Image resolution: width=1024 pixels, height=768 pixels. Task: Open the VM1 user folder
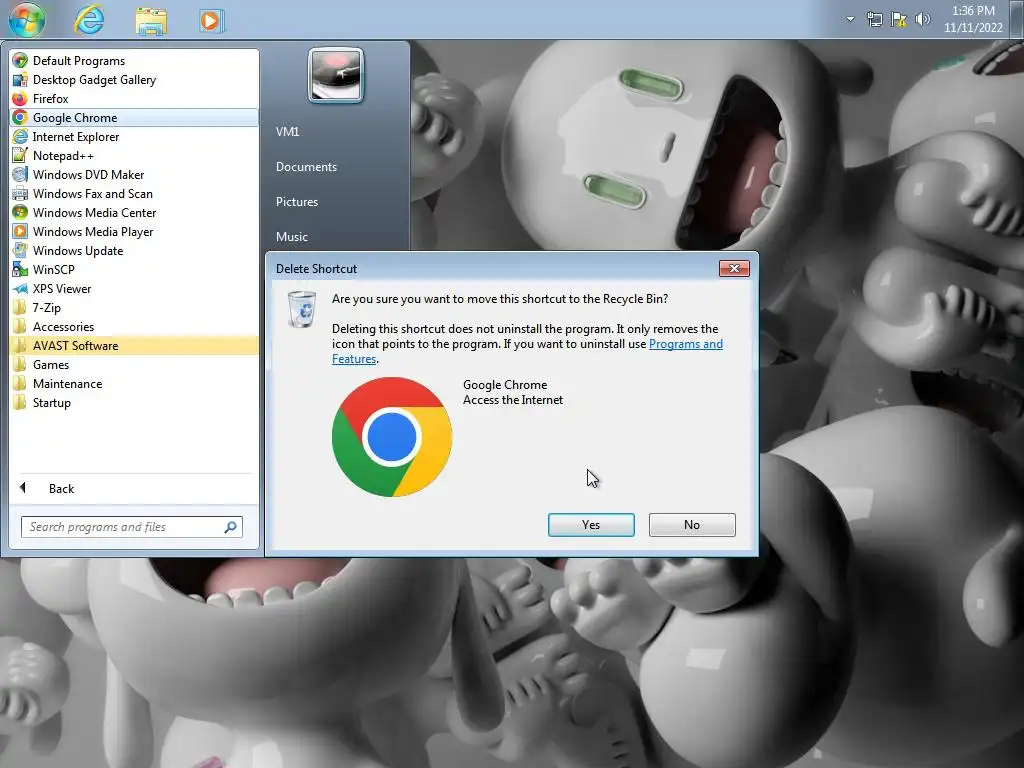pos(287,131)
